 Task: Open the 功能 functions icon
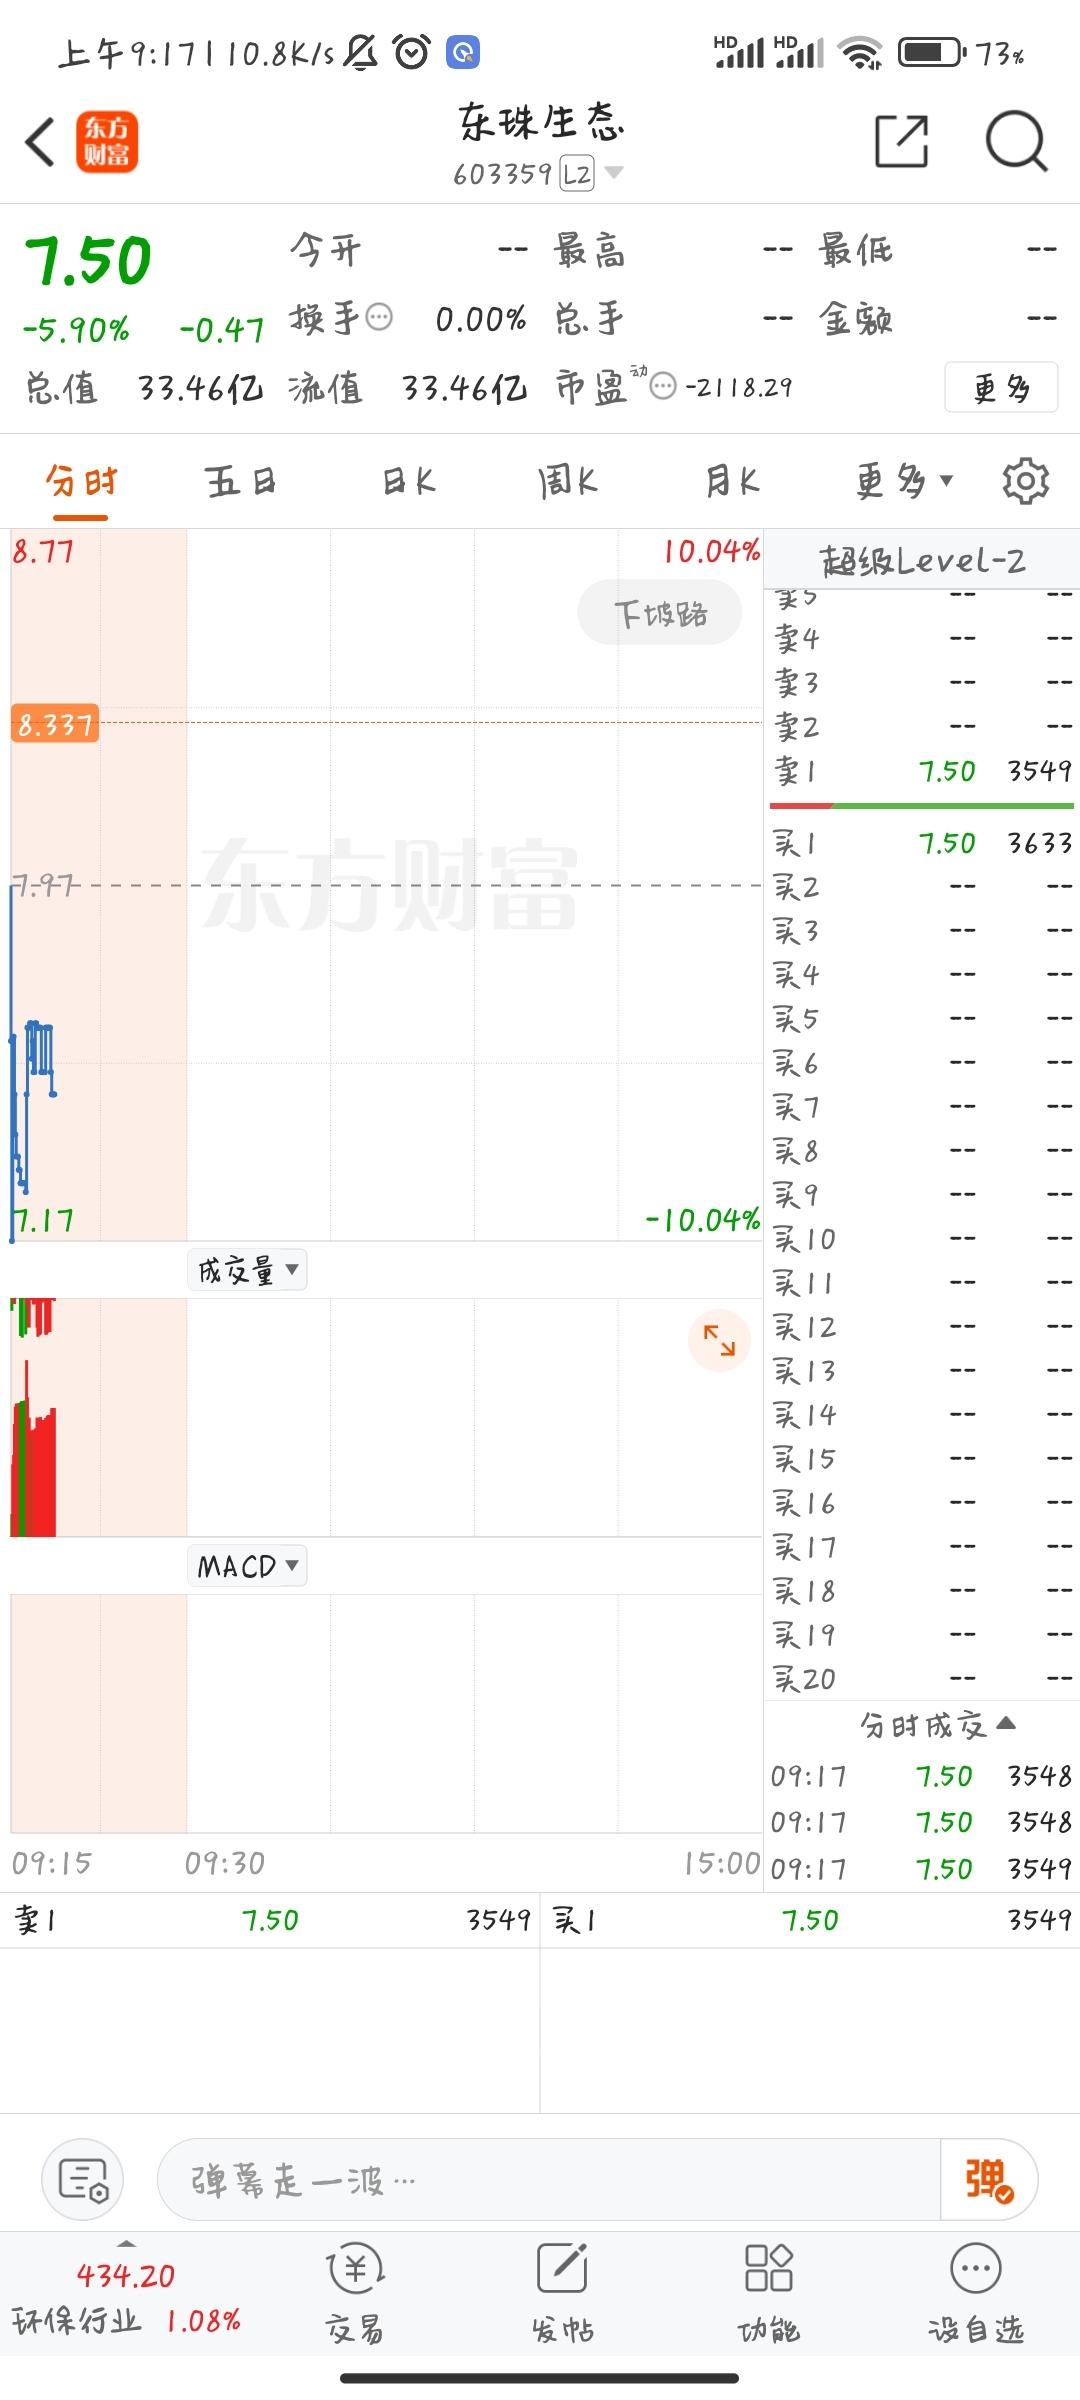point(769,2294)
